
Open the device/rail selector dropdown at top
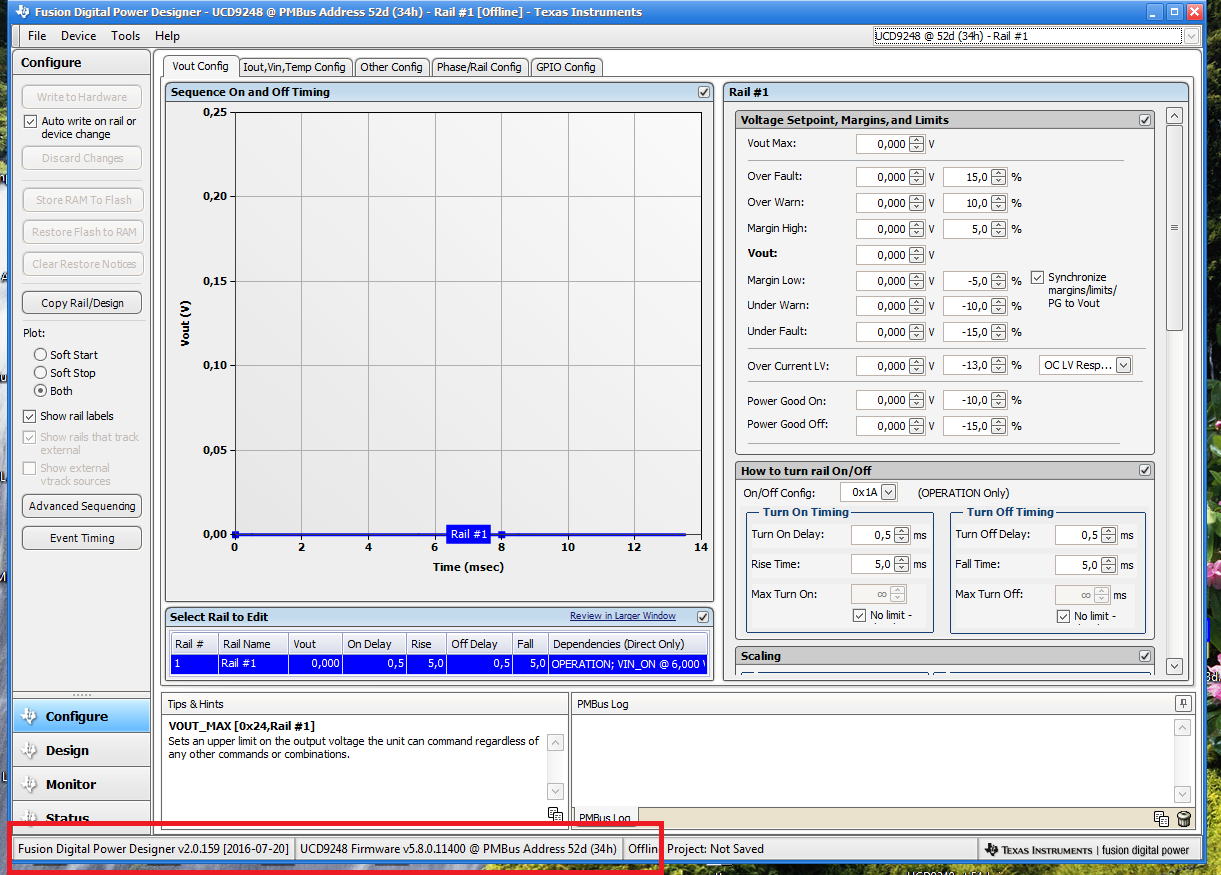1191,36
